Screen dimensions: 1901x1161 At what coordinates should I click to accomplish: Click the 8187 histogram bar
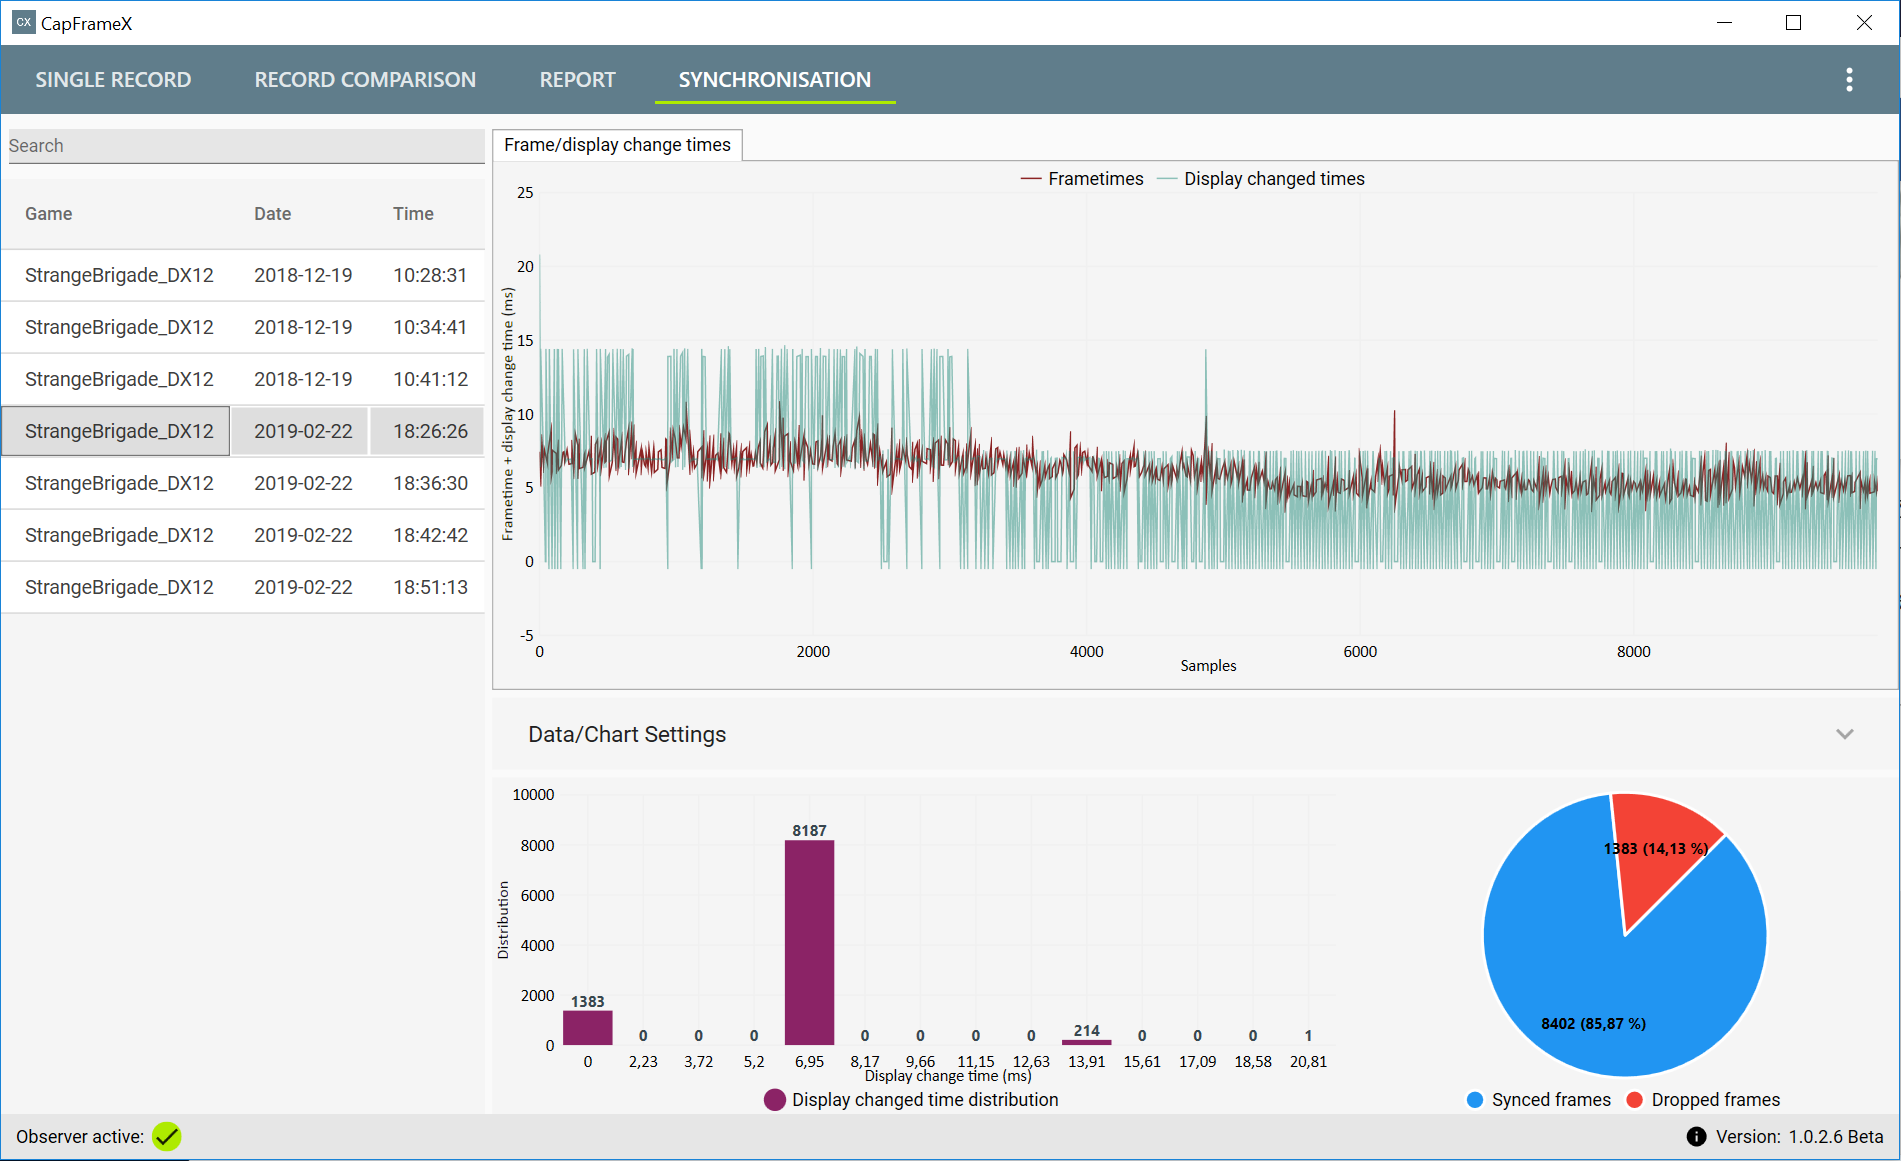coord(809,942)
